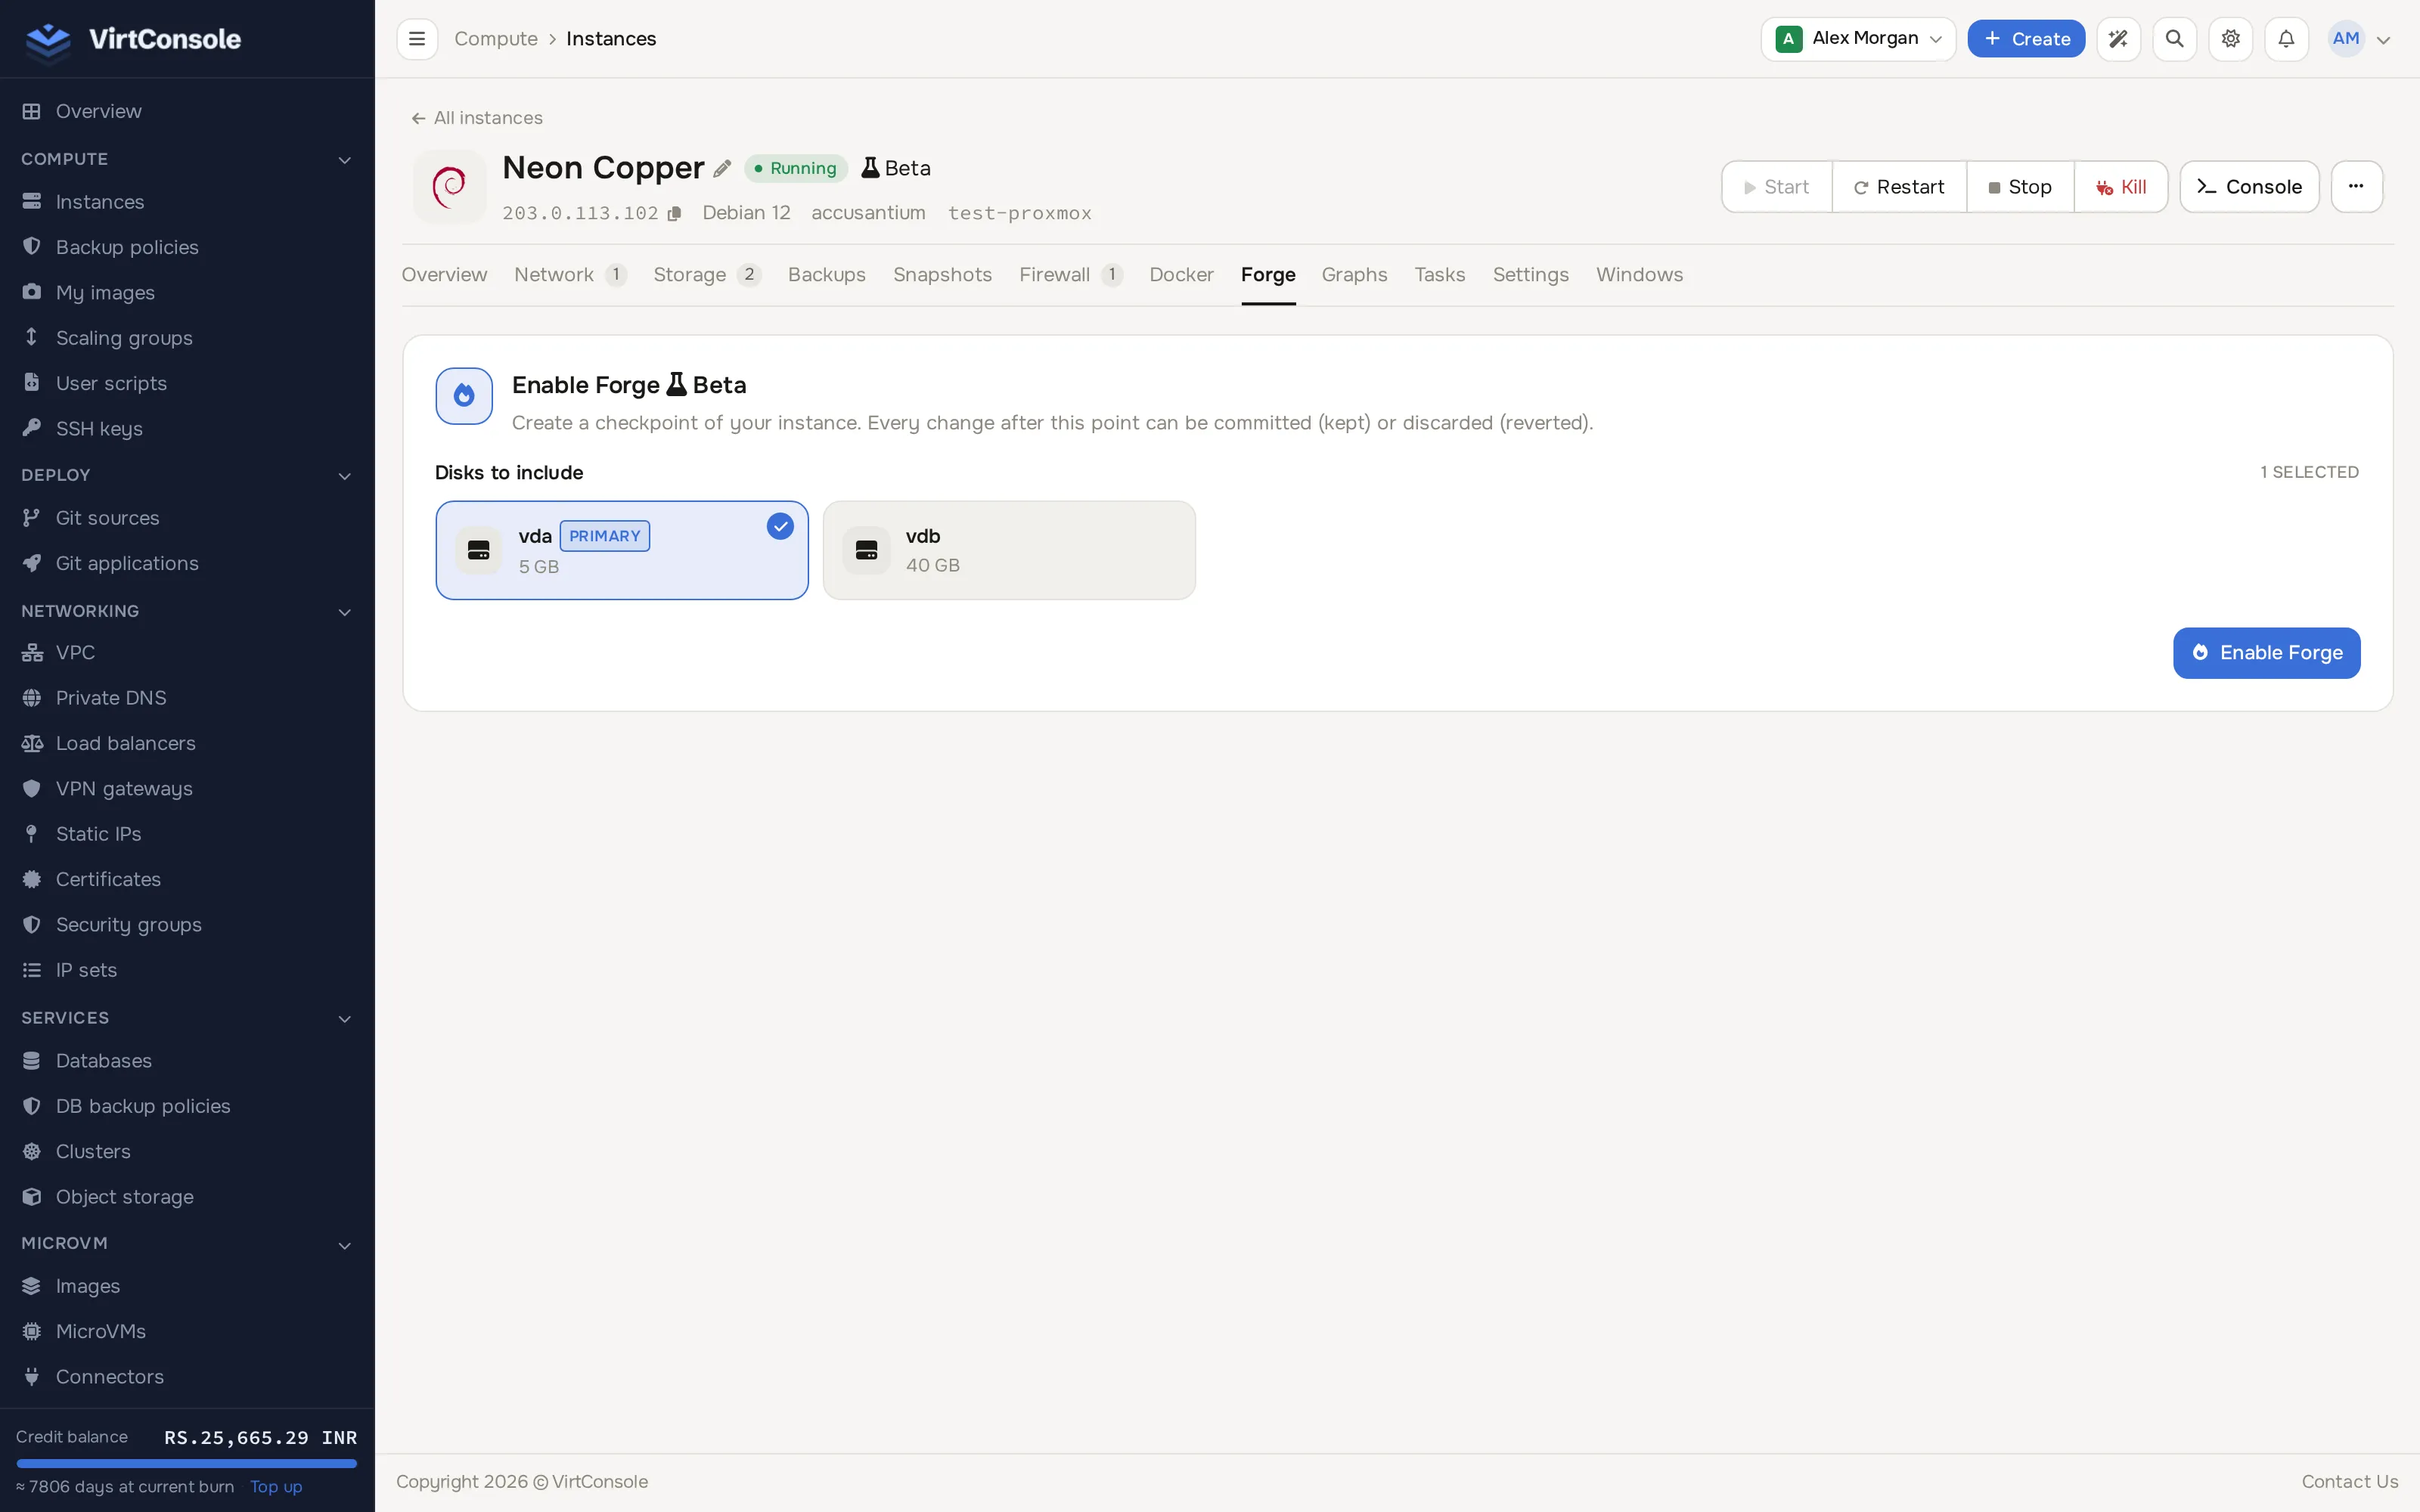
Task: Kill the instance
Action: pyautogui.click(x=2121, y=187)
